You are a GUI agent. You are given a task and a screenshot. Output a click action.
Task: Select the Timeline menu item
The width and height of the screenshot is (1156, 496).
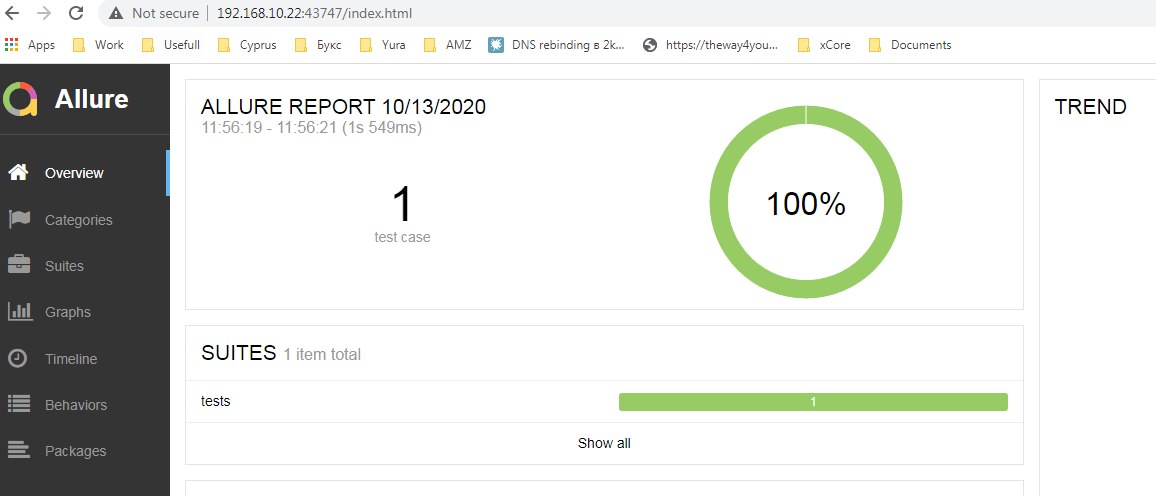(x=85, y=359)
